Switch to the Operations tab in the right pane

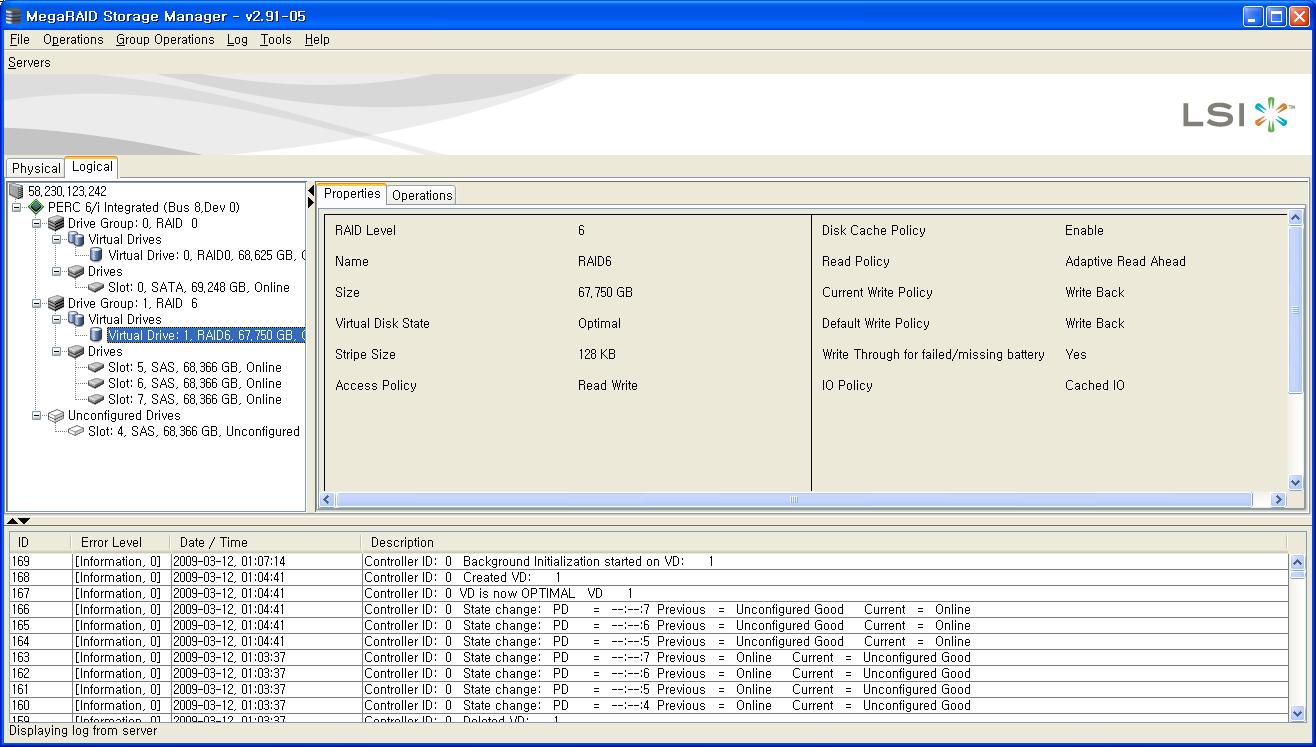coord(421,195)
